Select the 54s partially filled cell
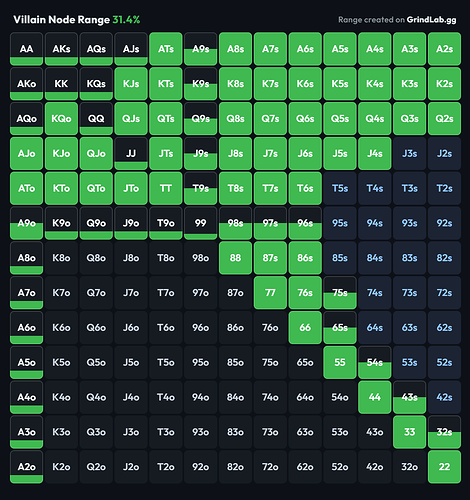Screen dimensions: 470x500 [375, 362]
